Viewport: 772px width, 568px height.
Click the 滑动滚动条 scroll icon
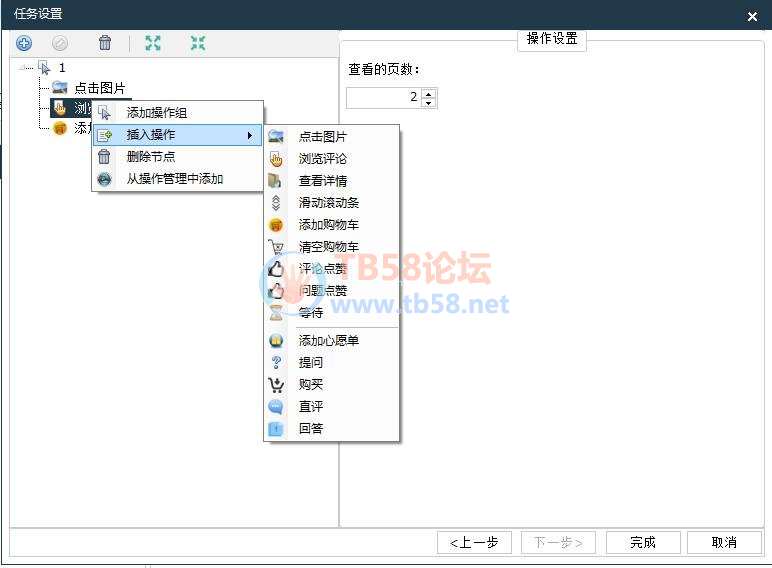(276, 203)
